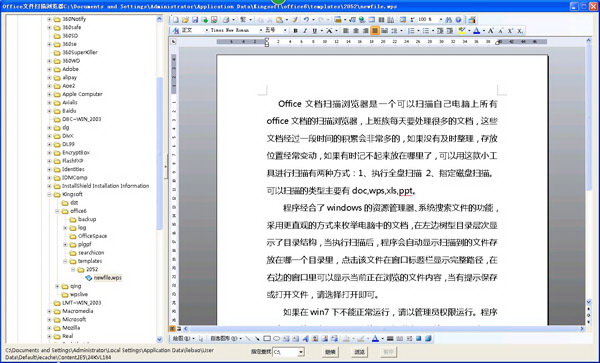The width and height of the screenshot is (600, 363).
Task: Click the search button beside drive dropdown
Action: coord(330,352)
